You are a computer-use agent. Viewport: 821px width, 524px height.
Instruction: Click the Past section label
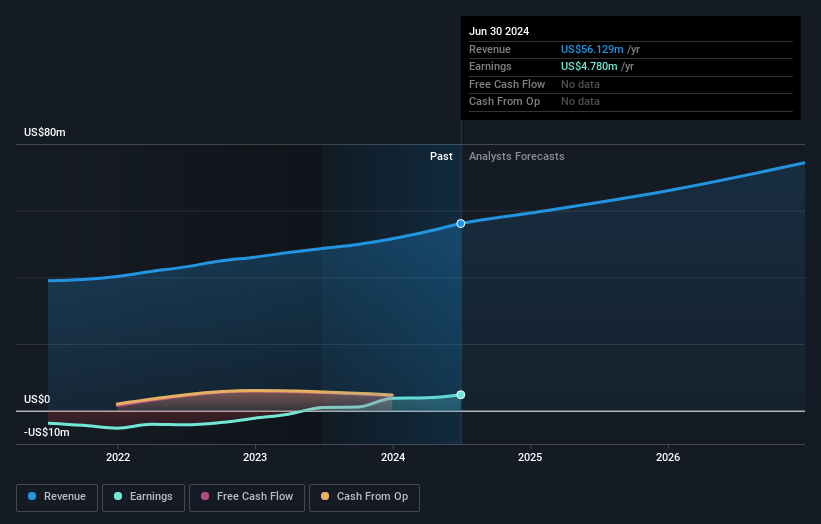coord(441,157)
